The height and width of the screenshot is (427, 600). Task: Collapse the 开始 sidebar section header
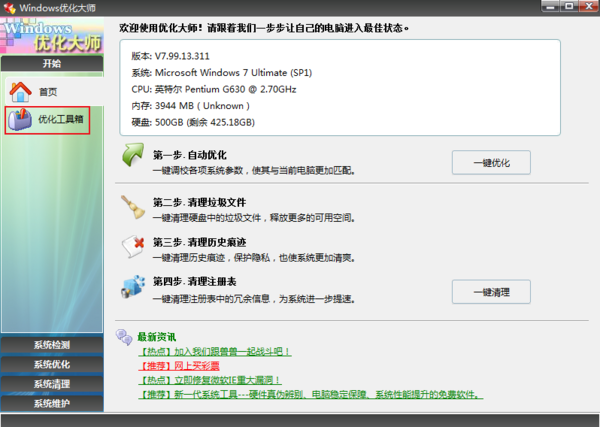pyautogui.click(x=51, y=63)
